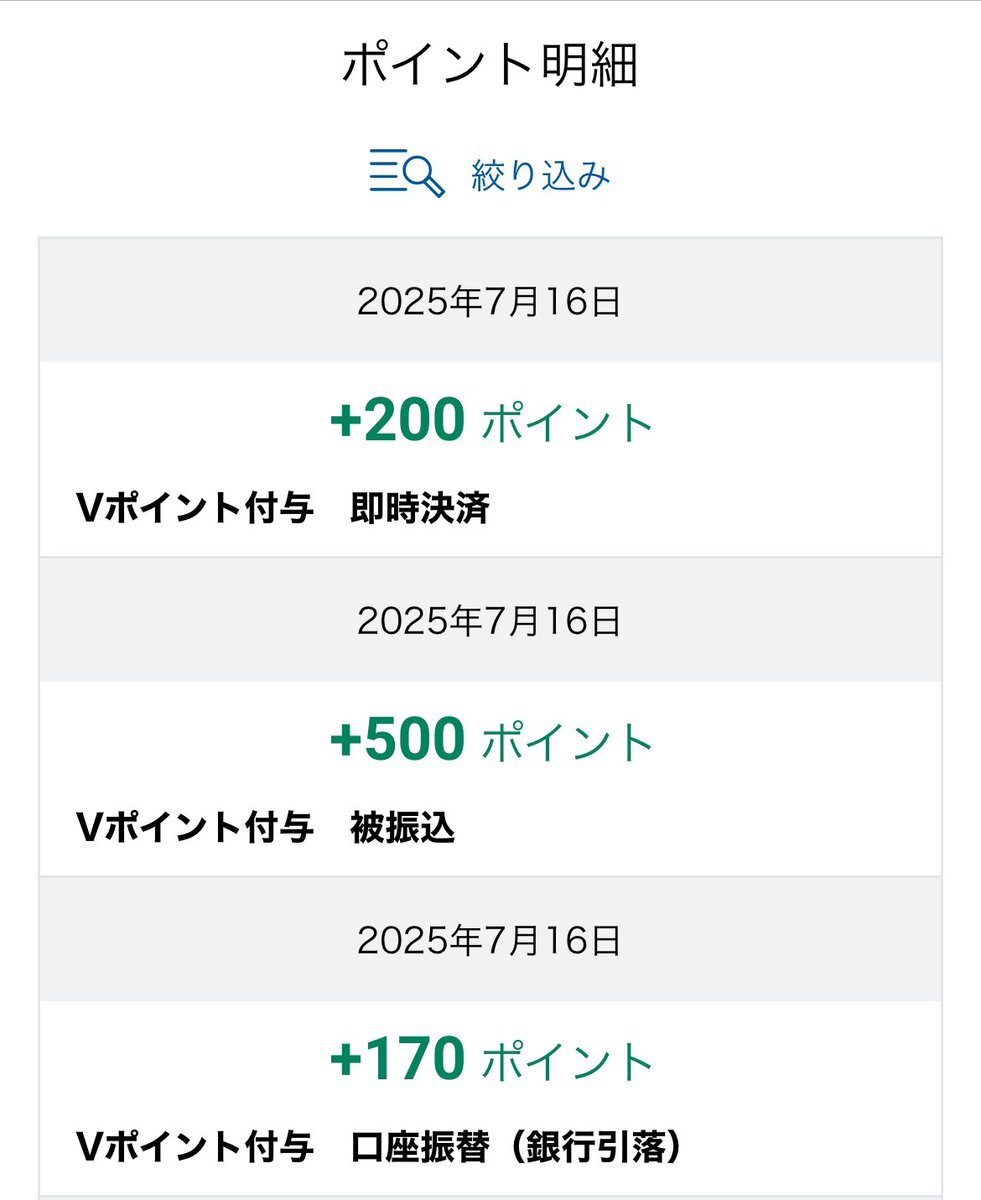The image size is (981, 1200).
Task: Select the +170 ポイント amount
Action: [491, 1060]
